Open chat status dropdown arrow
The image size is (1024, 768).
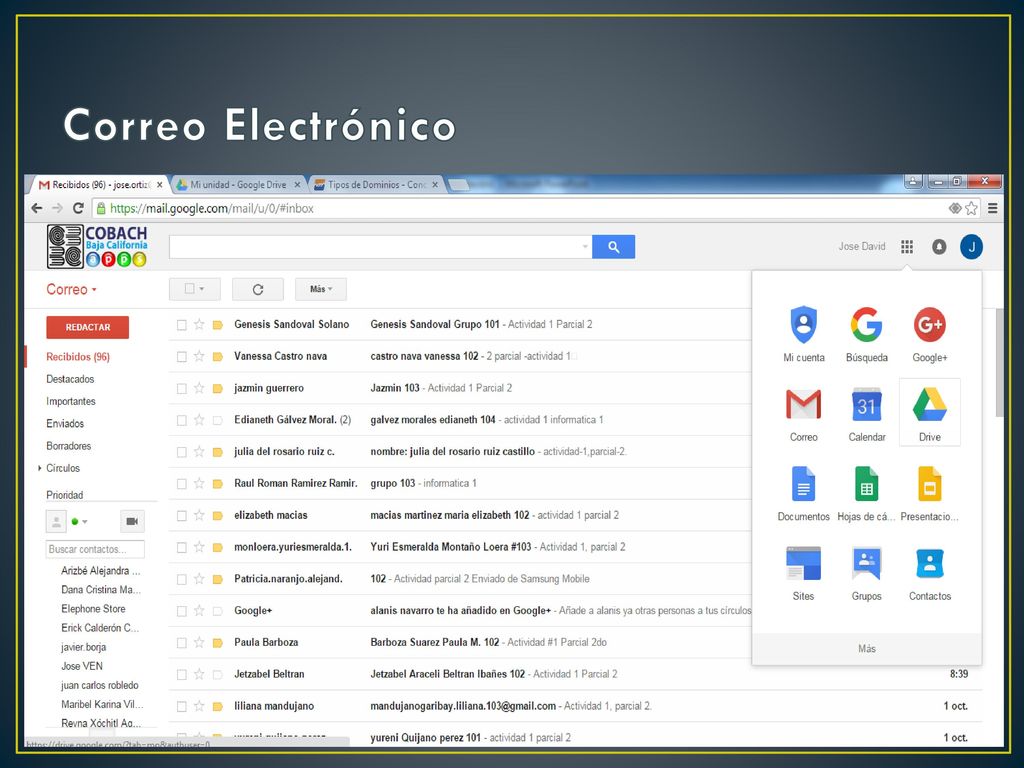pos(85,522)
